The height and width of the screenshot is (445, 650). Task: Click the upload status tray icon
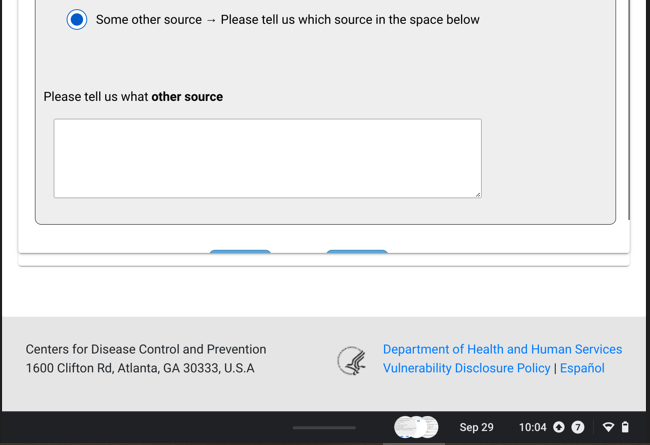point(559,427)
